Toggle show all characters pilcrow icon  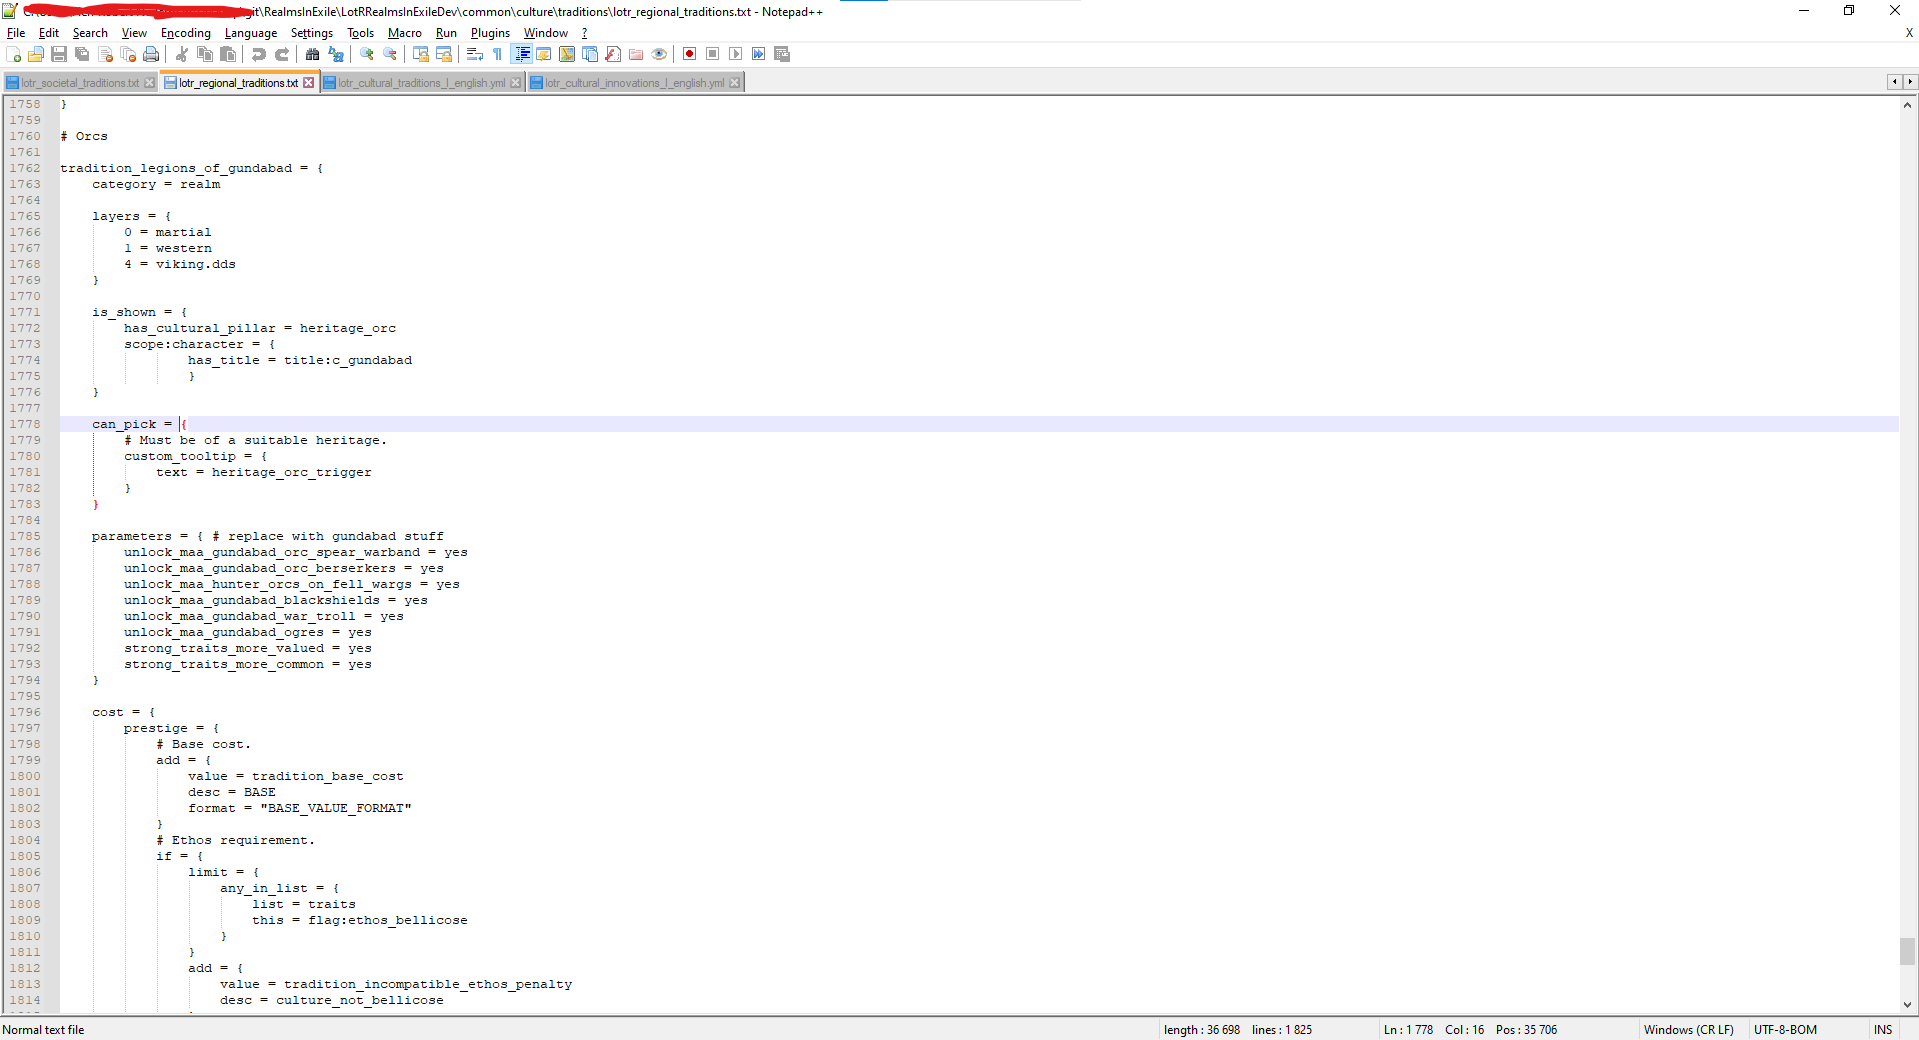click(x=497, y=54)
